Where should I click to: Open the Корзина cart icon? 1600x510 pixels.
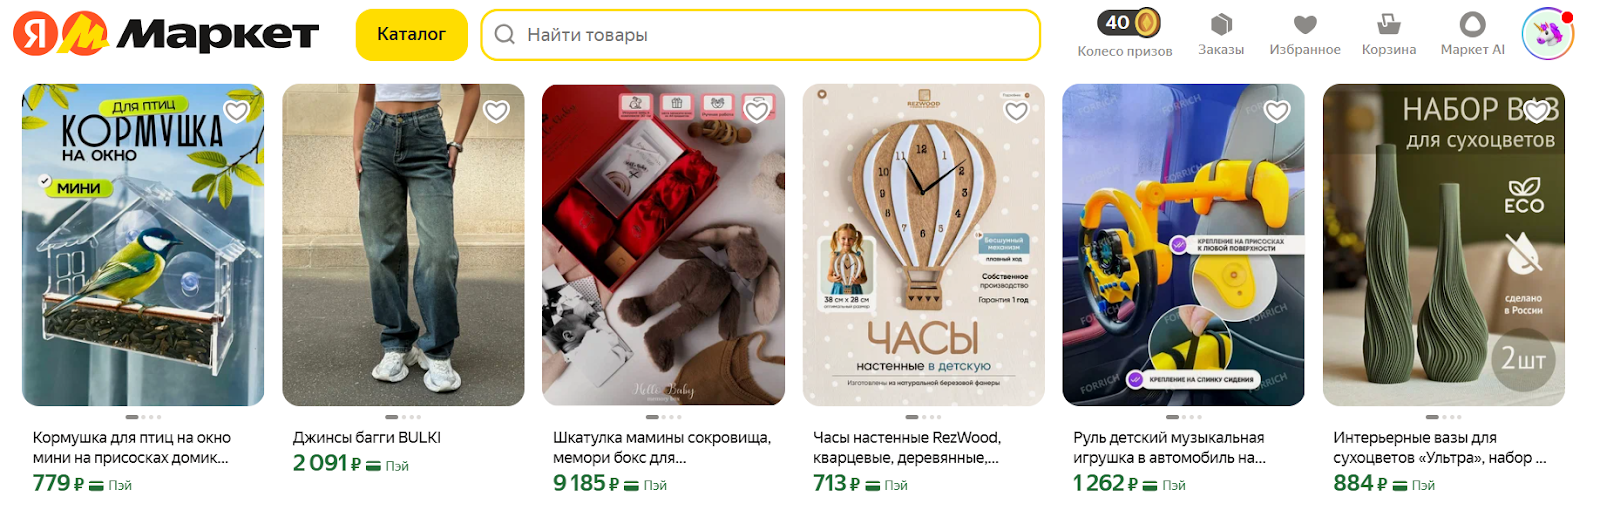point(1389,24)
